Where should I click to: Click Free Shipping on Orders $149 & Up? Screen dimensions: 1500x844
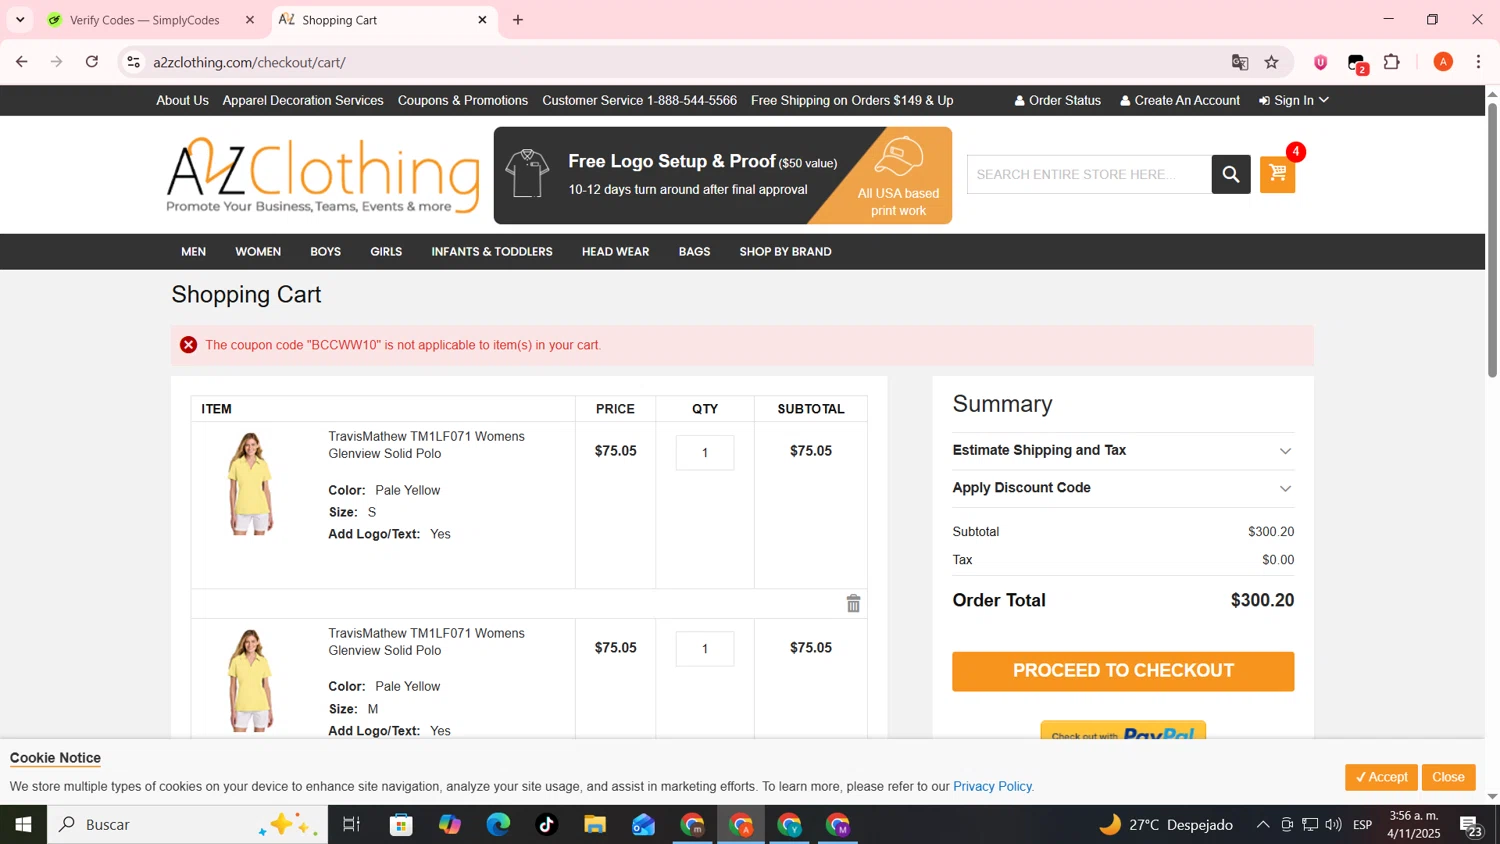click(x=852, y=100)
